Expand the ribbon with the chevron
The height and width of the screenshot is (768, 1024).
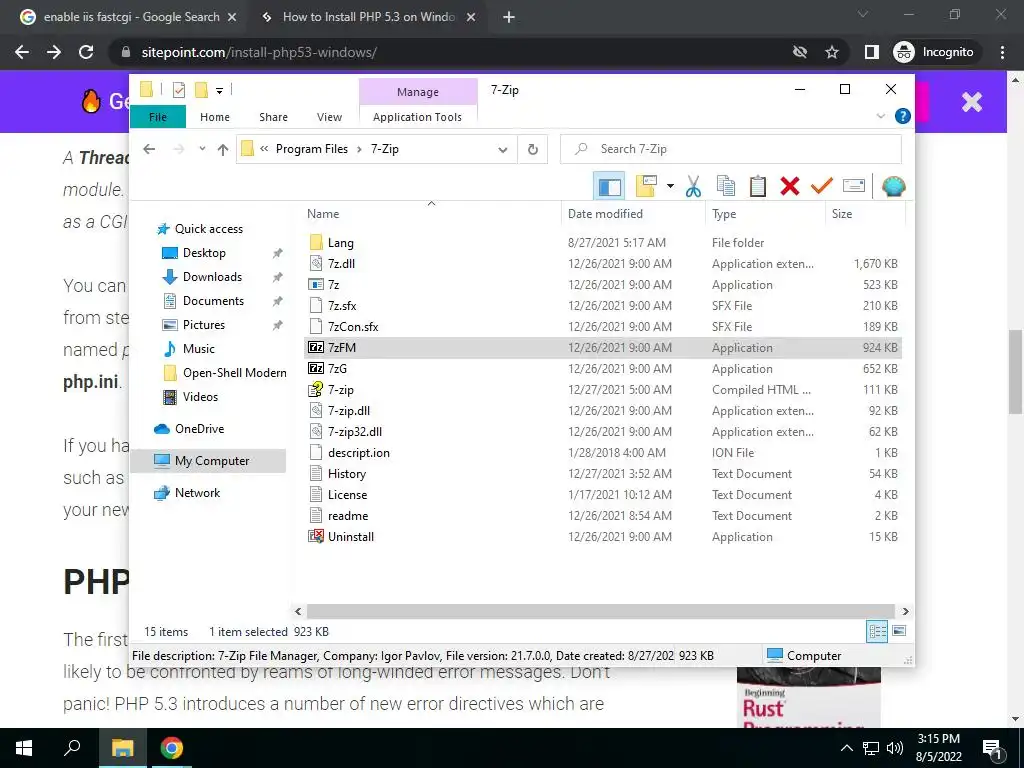[x=880, y=116]
